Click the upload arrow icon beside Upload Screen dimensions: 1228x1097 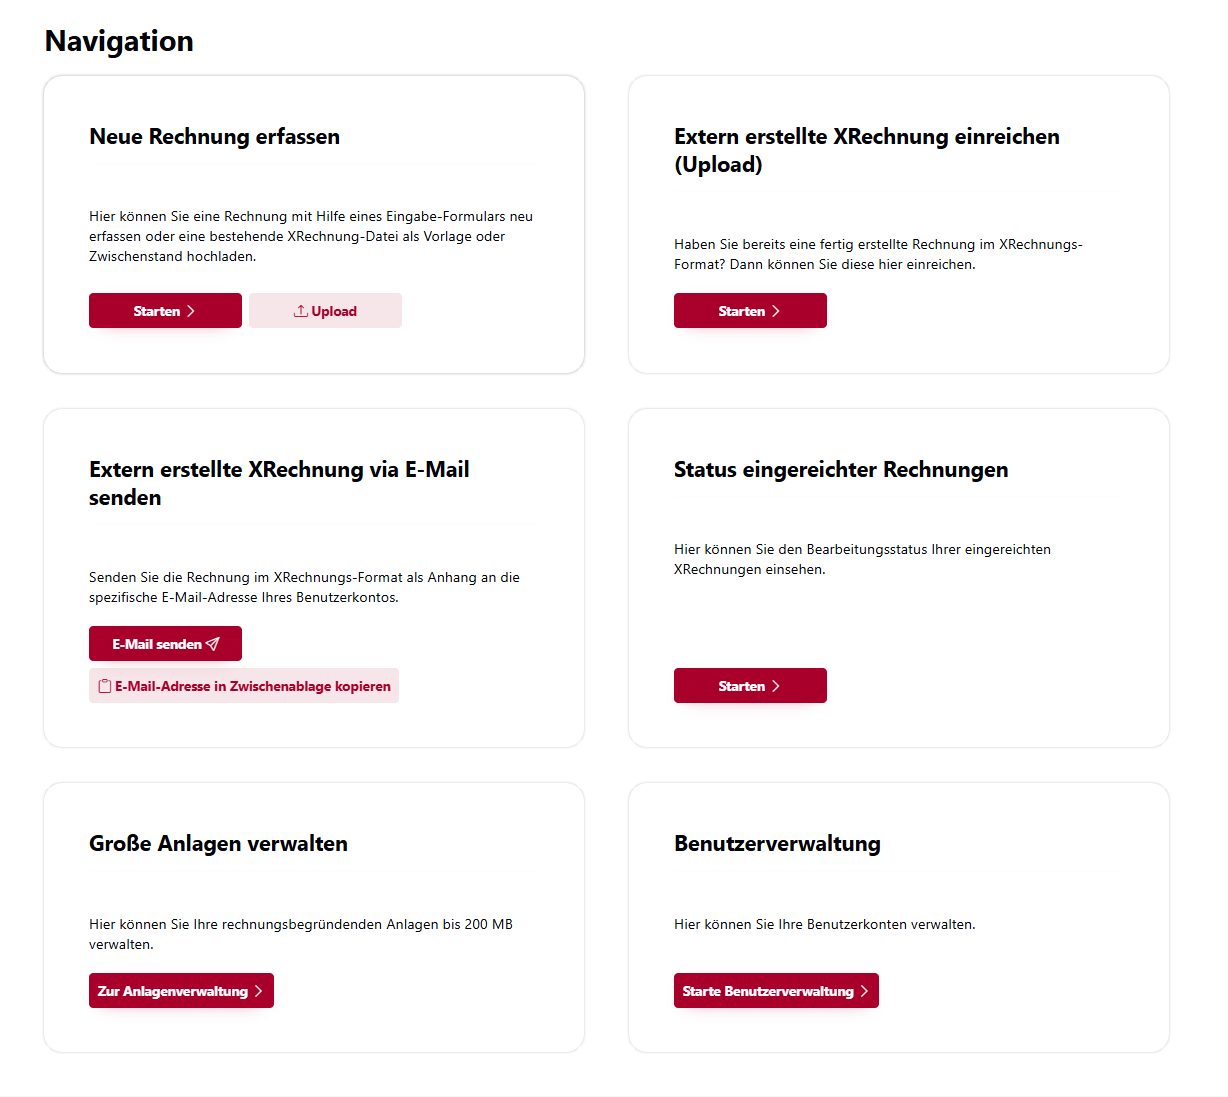300,311
